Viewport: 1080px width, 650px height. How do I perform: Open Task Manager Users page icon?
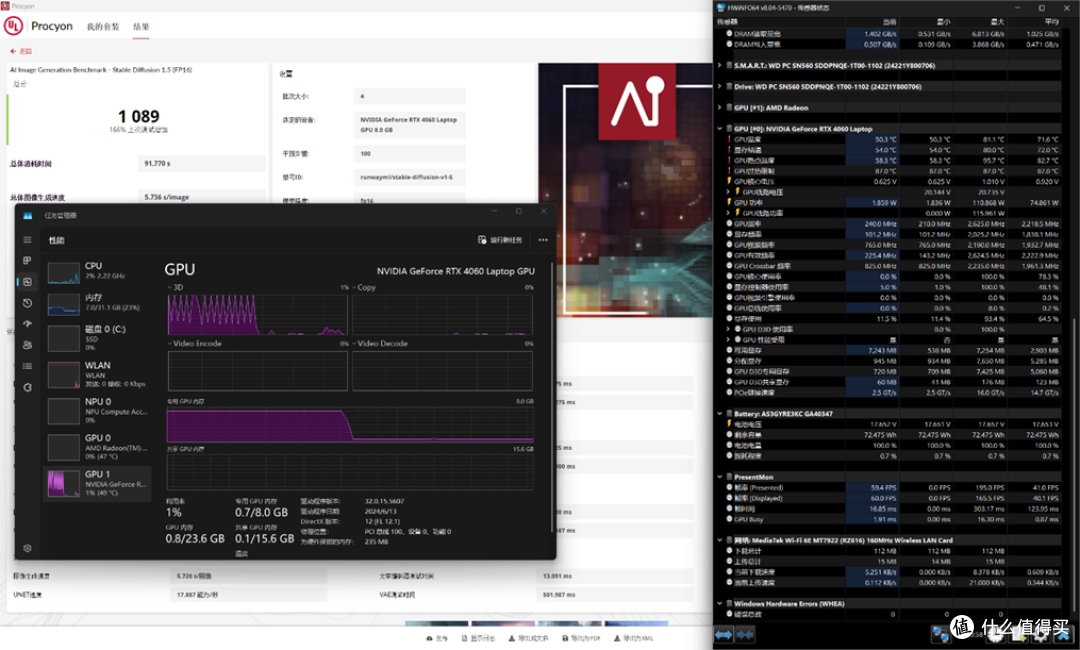28,345
